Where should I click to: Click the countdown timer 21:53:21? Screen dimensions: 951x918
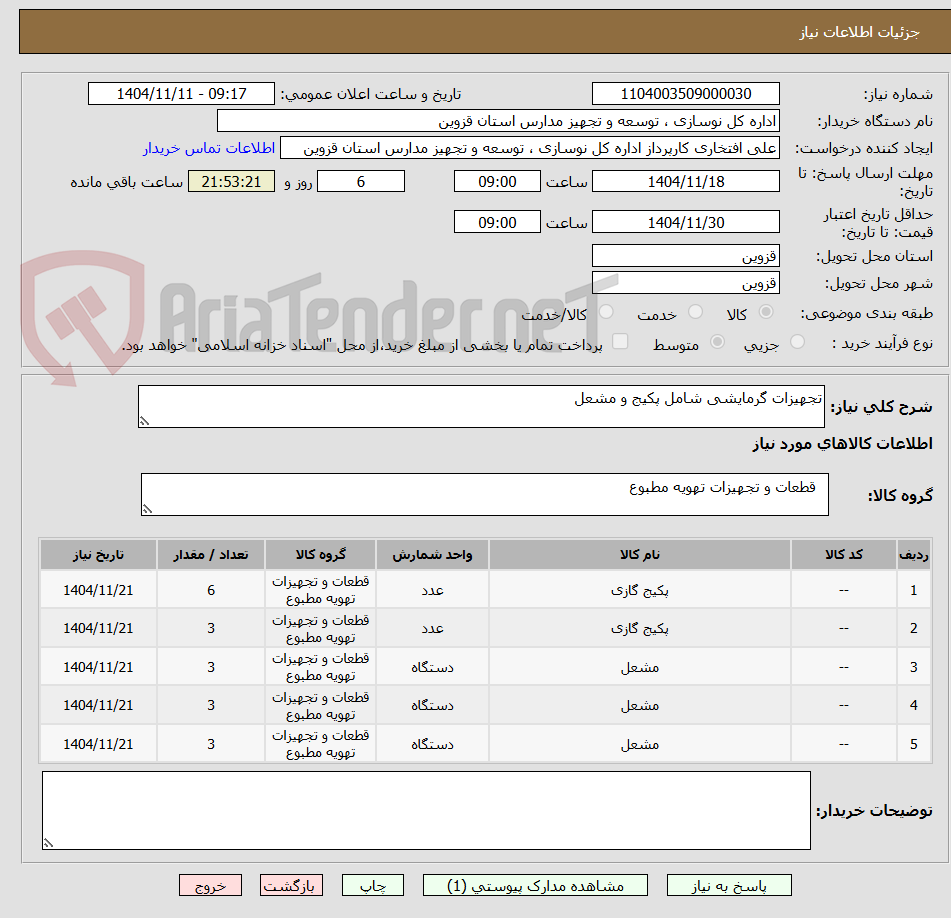click(x=231, y=181)
